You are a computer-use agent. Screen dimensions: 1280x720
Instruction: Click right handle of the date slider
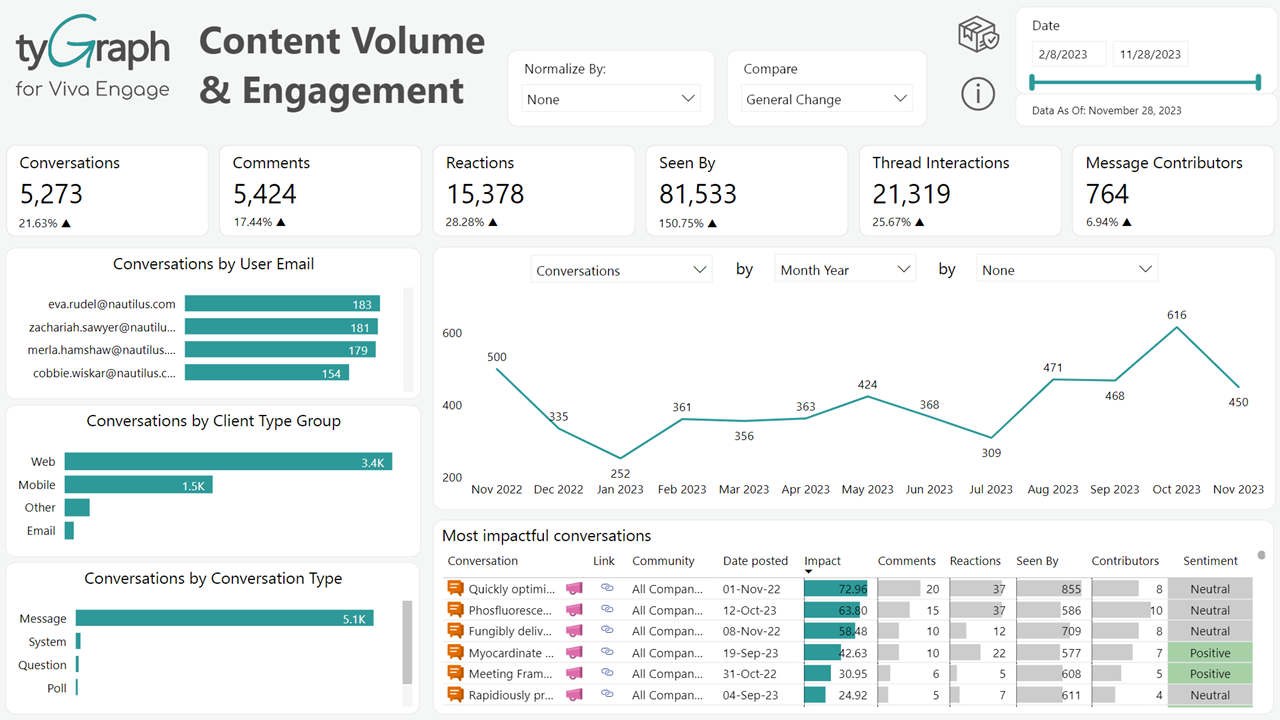[x=1258, y=84]
